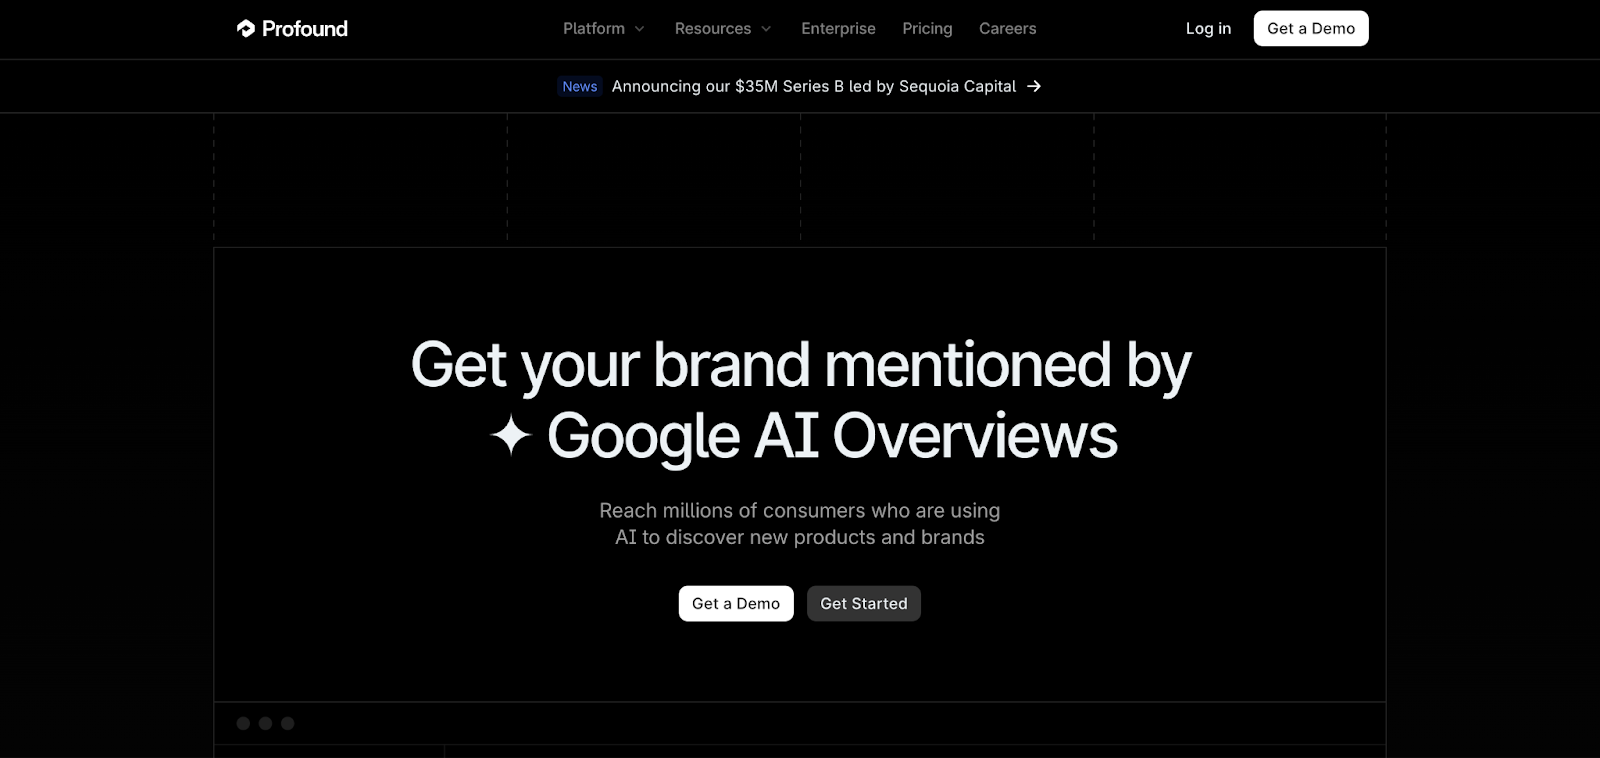Go to the Enterprise page
The height and width of the screenshot is (758, 1600).
(x=838, y=29)
